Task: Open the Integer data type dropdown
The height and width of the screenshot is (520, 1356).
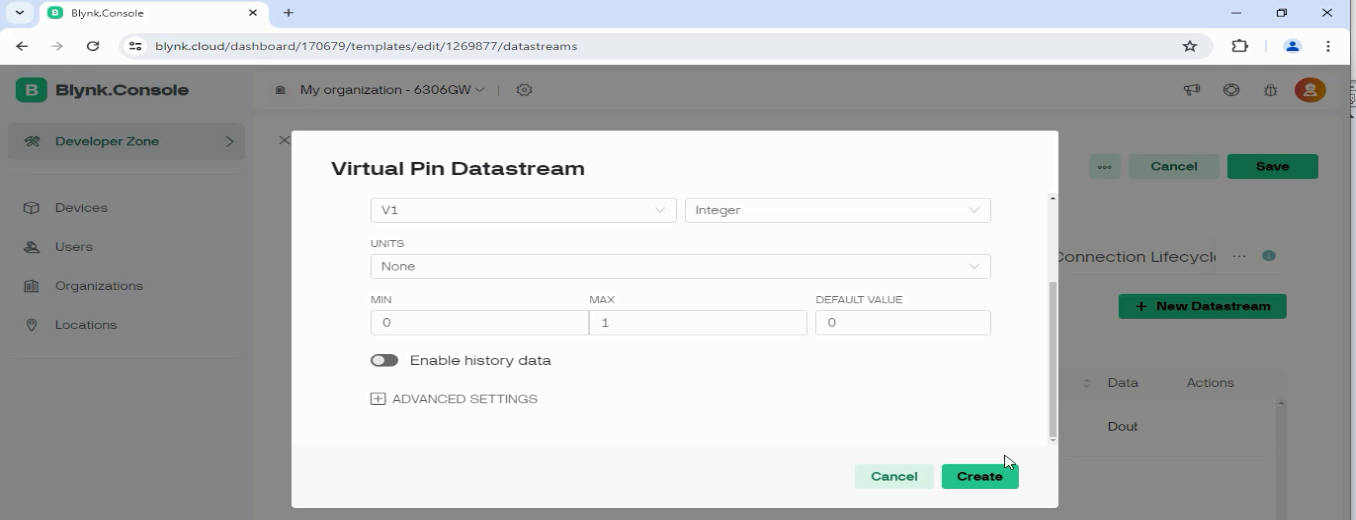Action: pyautogui.click(x=837, y=210)
